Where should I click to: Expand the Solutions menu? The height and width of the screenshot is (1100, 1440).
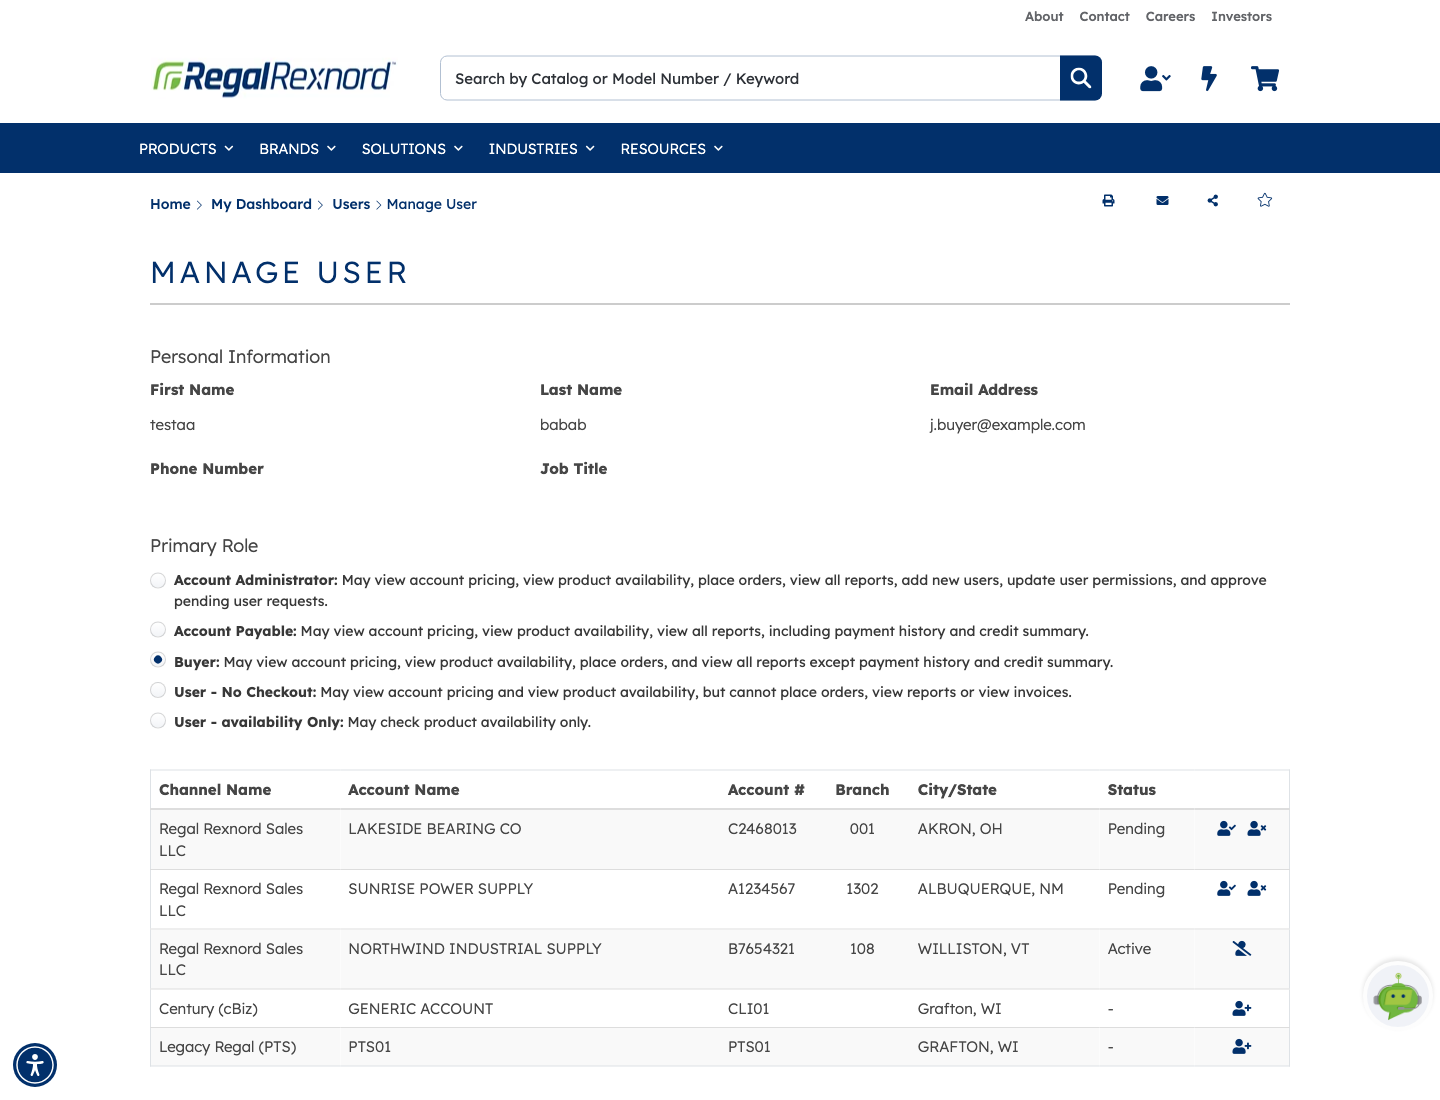tap(412, 149)
